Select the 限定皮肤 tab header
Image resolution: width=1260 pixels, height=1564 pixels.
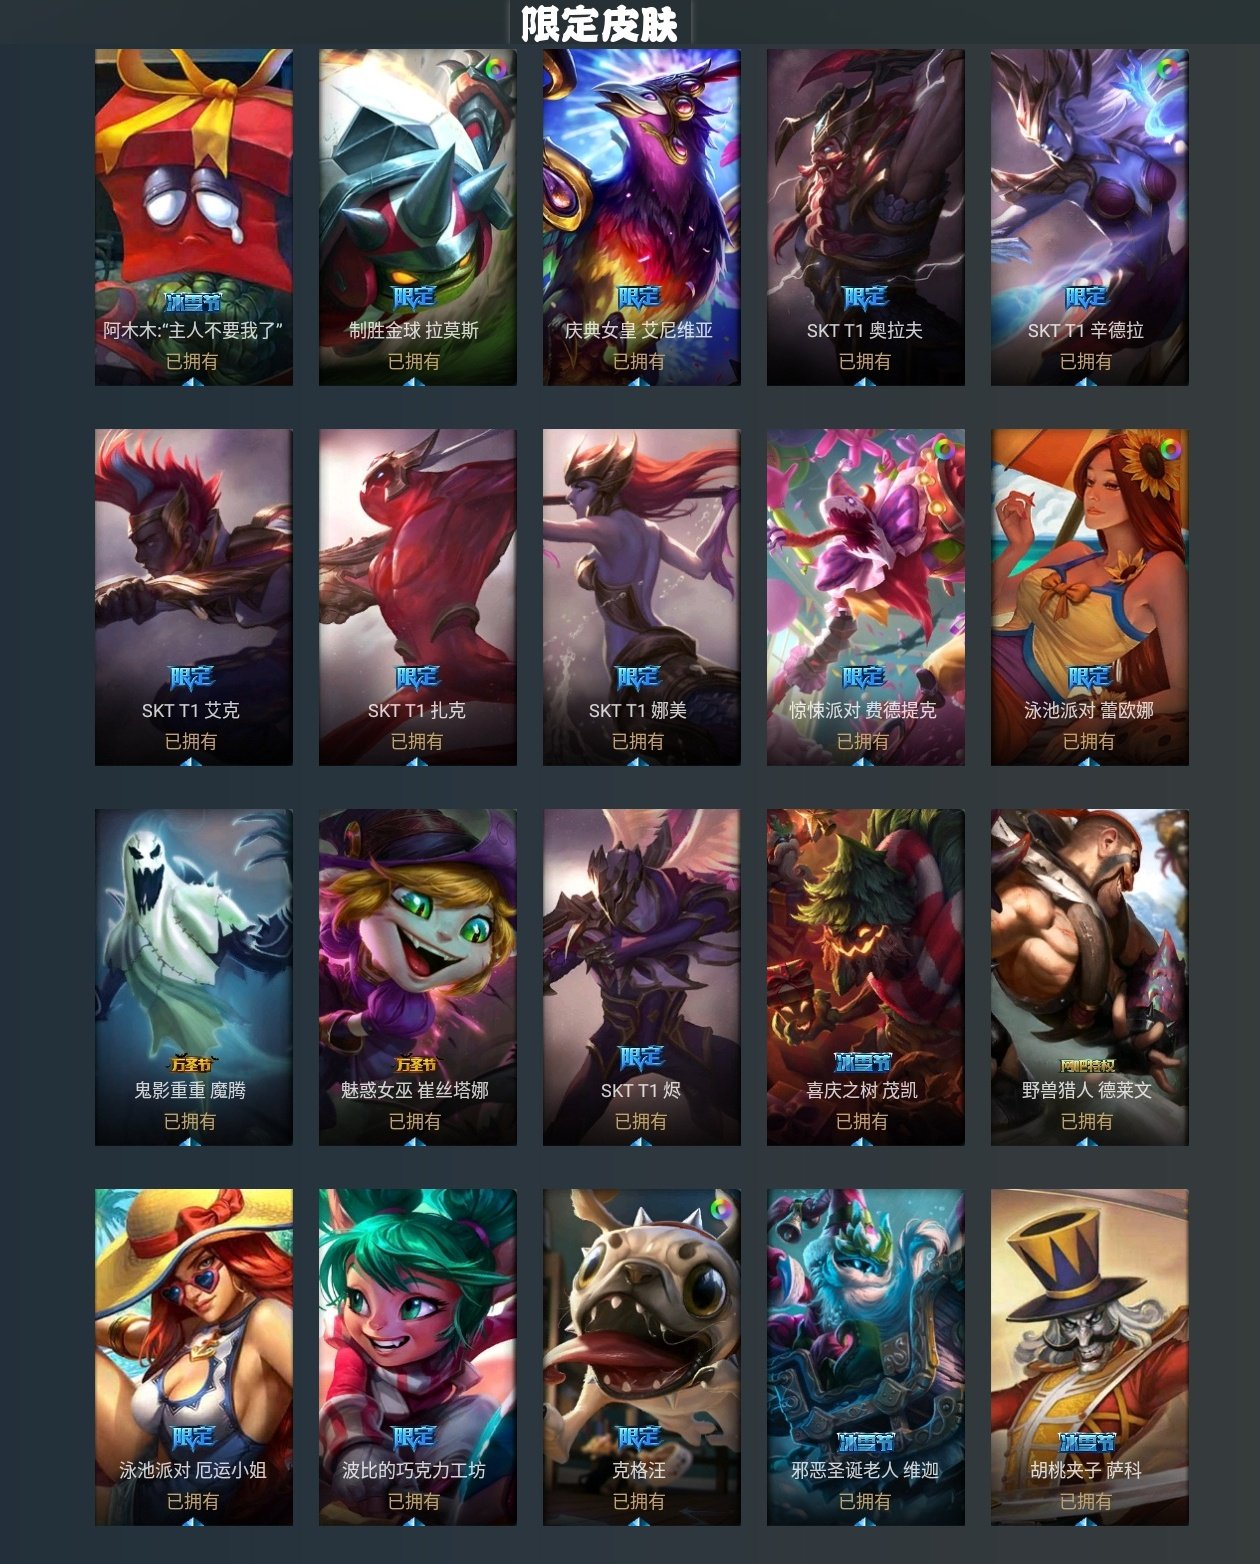(x=600, y=23)
